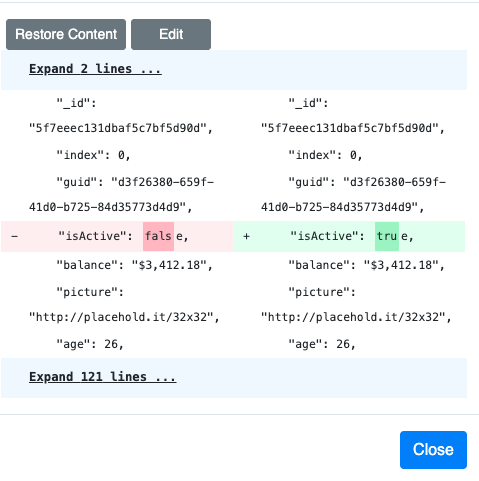The height and width of the screenshot is (481, 479).
Task: Click left "age": 26 line
Action: coord(90,344)
